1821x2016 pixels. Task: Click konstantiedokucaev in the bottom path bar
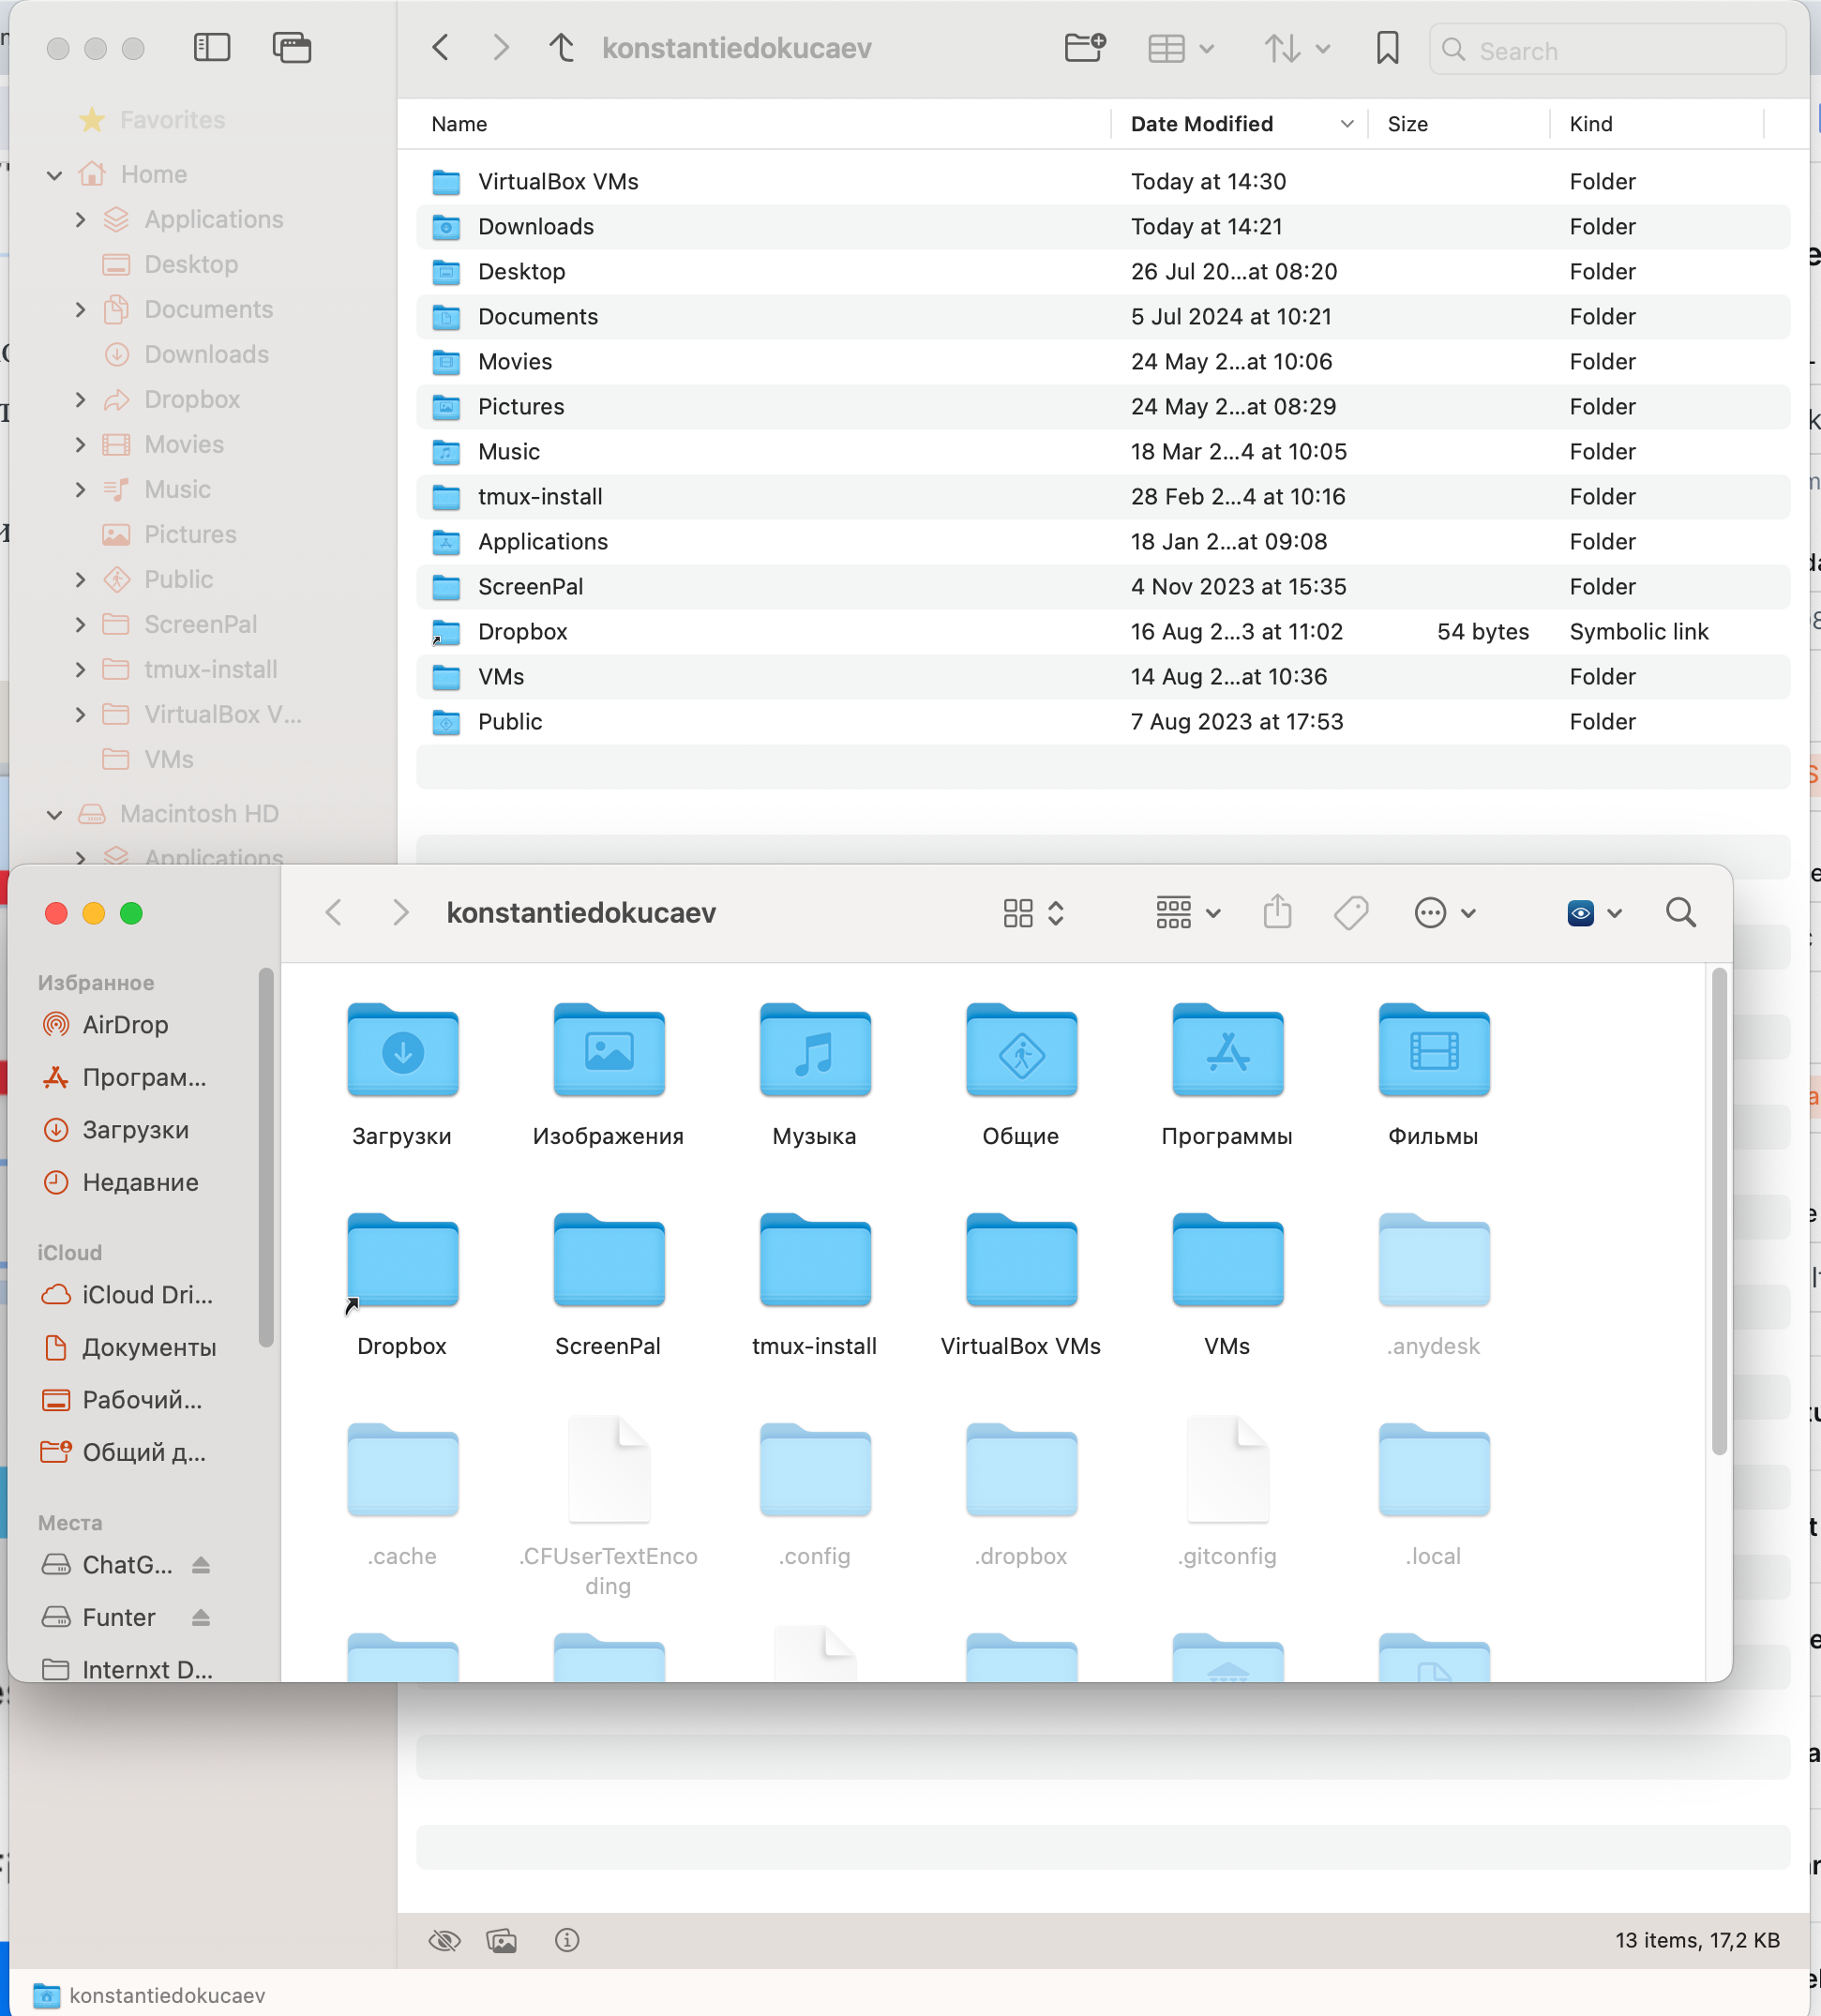pyautogui.click(x=166, y=1995)
